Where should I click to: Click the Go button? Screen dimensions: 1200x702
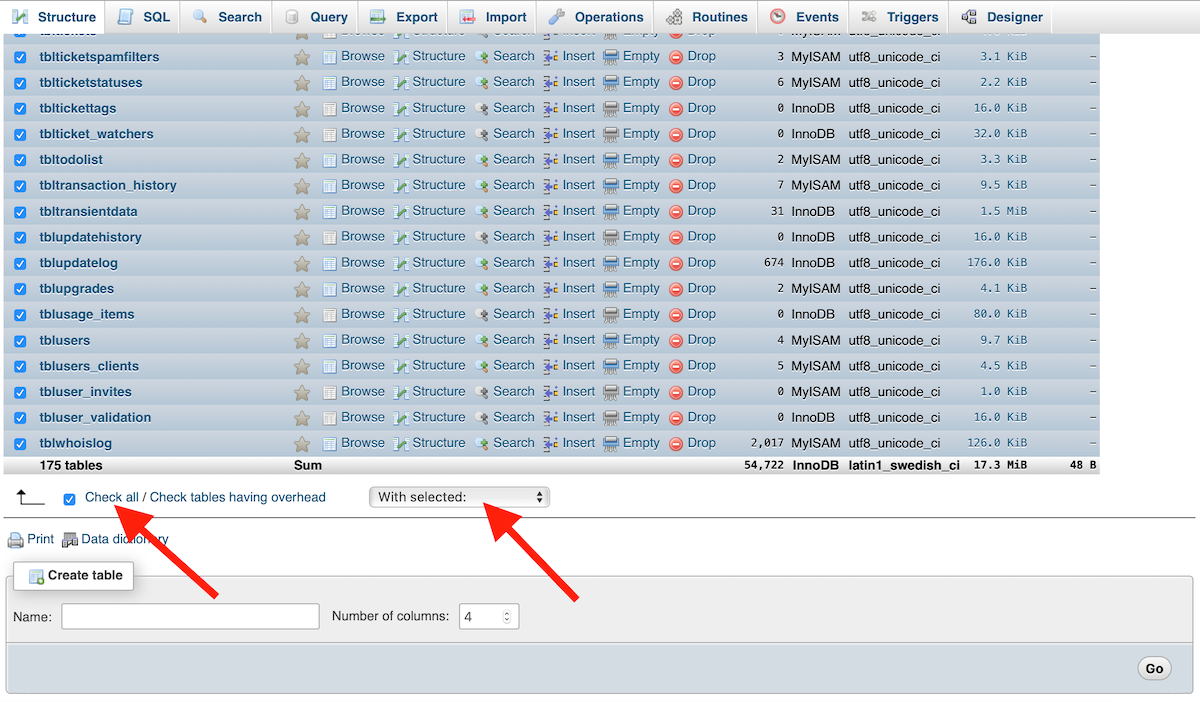[1154, 668]
